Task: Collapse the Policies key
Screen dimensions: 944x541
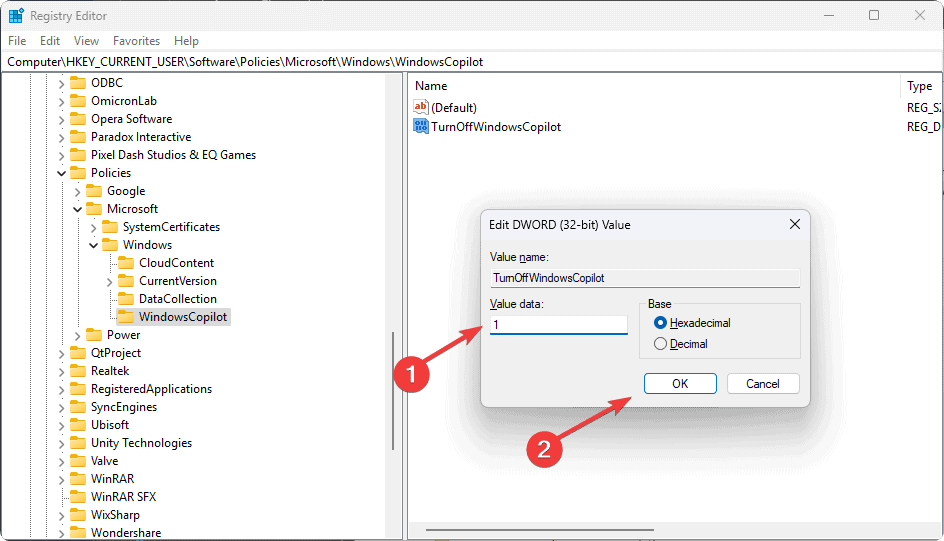Action: (x=61, y=173)
